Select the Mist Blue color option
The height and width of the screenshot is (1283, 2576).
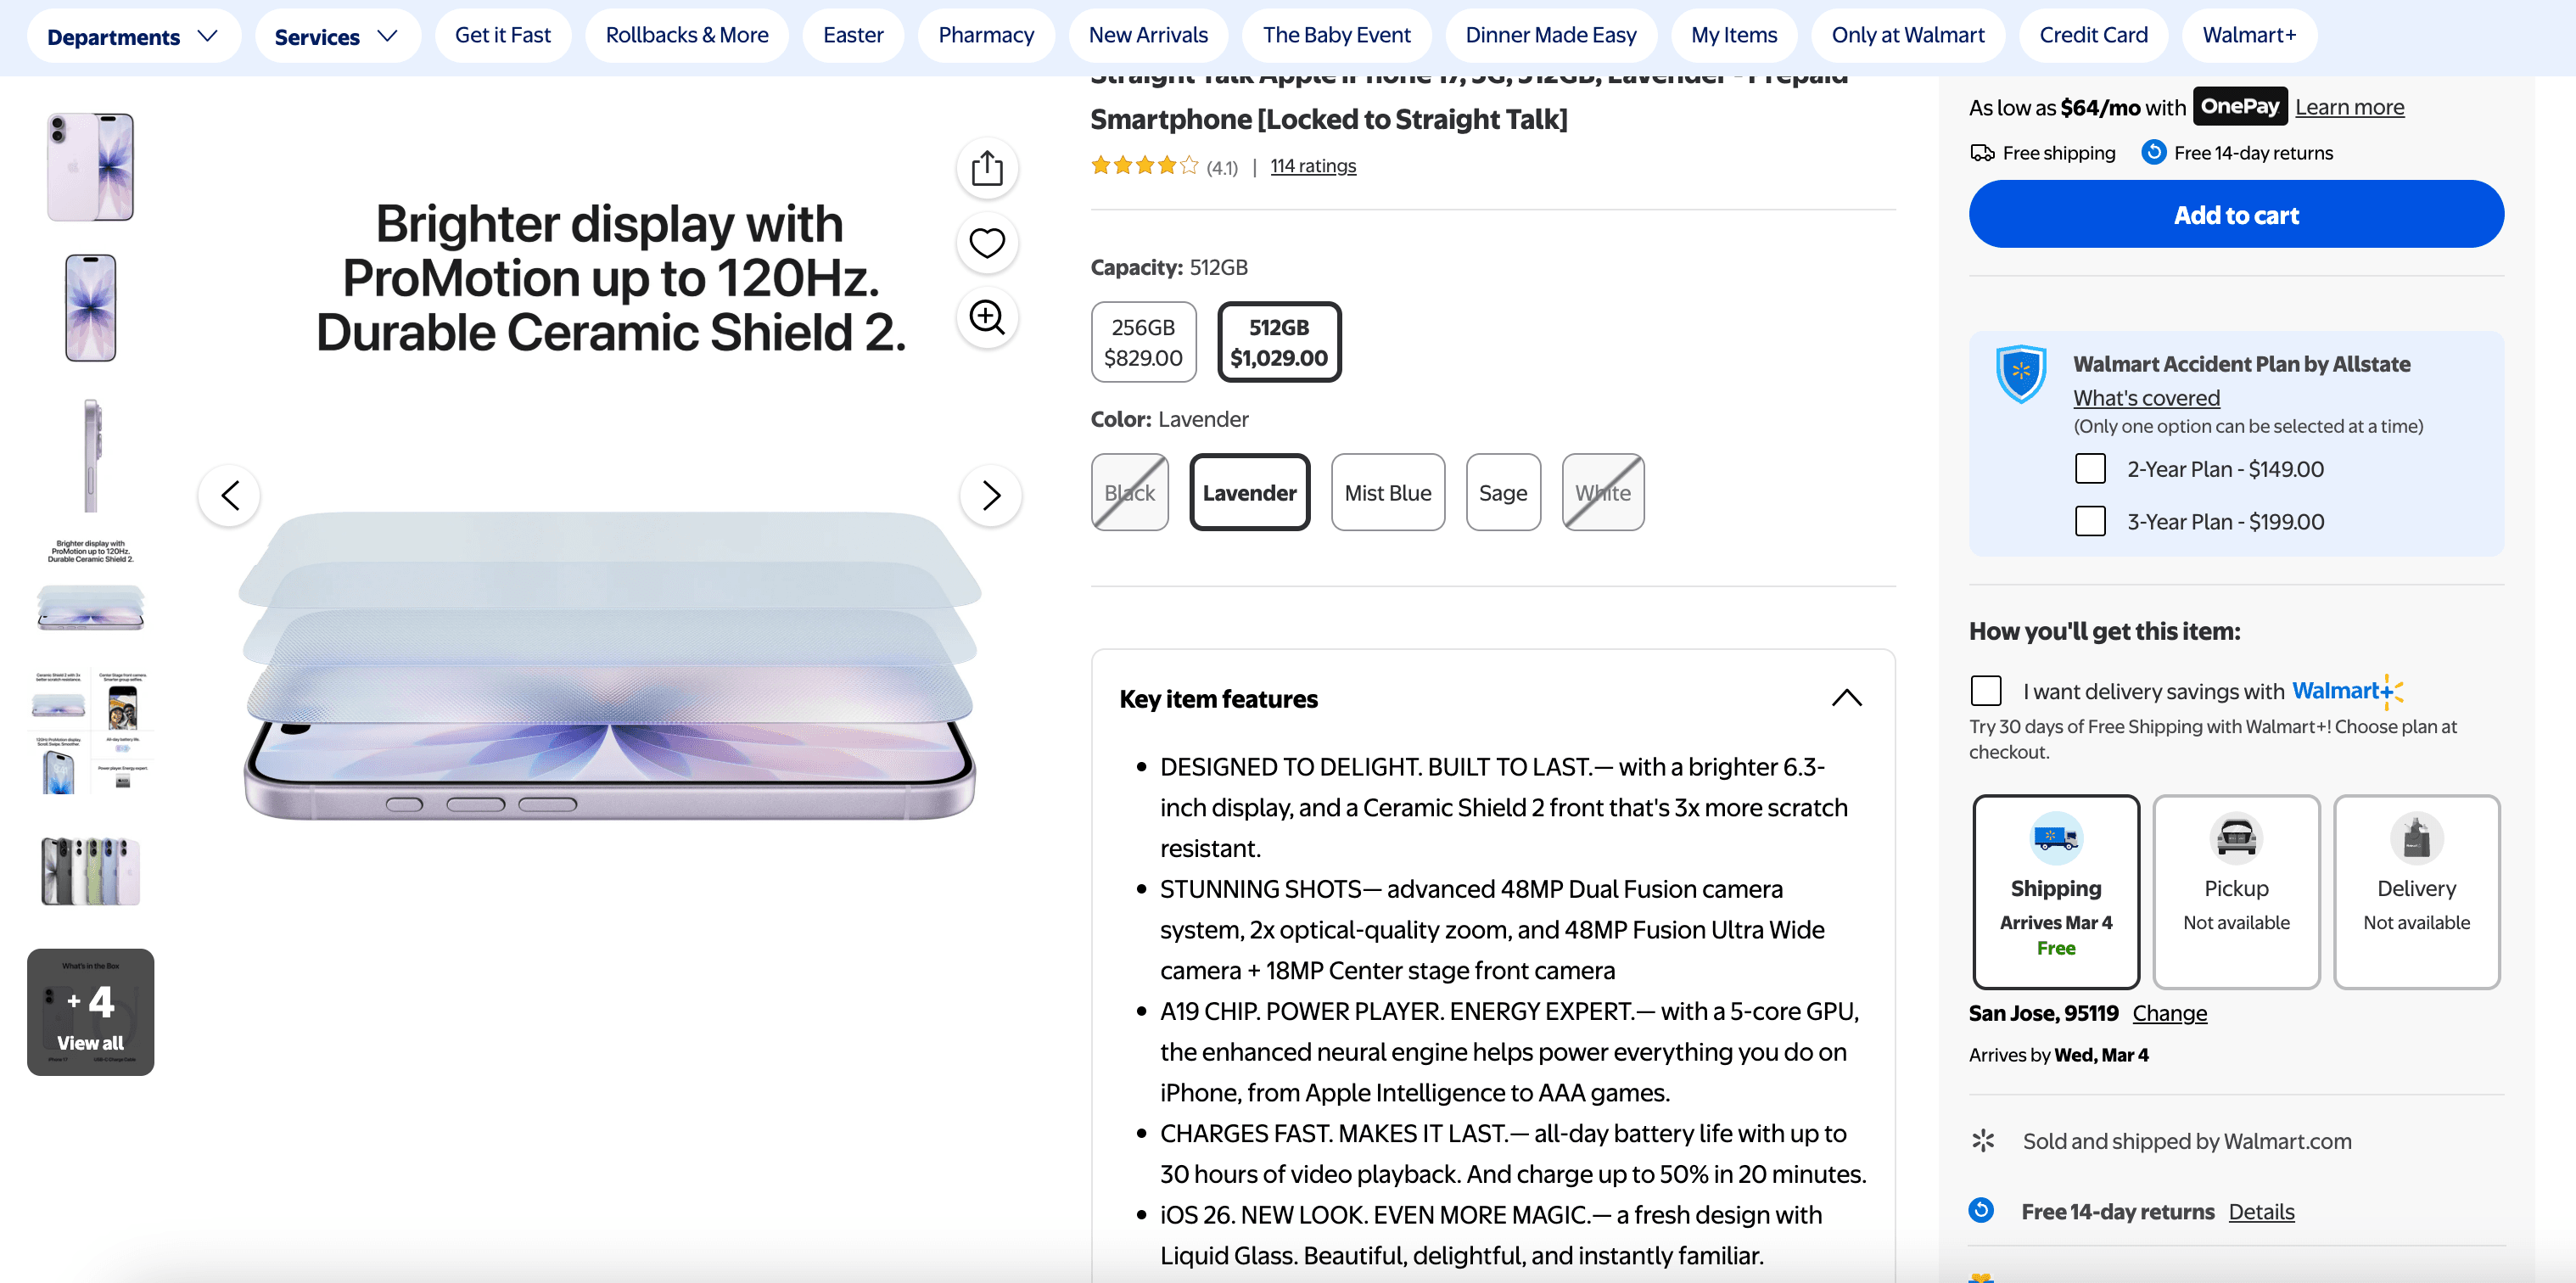[1388, 492]
